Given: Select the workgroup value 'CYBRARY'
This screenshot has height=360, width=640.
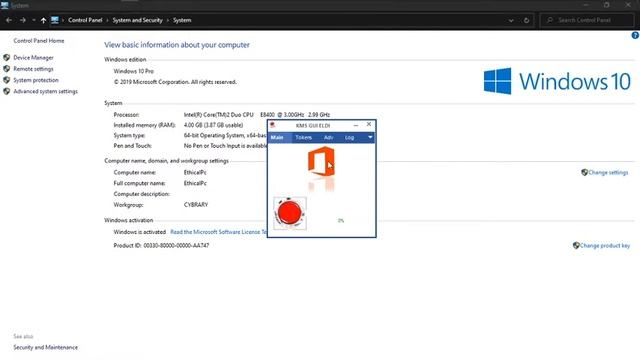Looking at the screenshot, I should [x=196, y=205].
